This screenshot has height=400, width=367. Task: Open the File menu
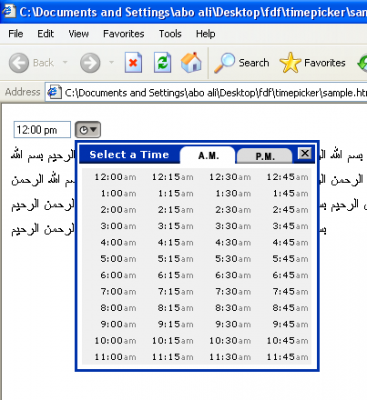pos(16,34)
